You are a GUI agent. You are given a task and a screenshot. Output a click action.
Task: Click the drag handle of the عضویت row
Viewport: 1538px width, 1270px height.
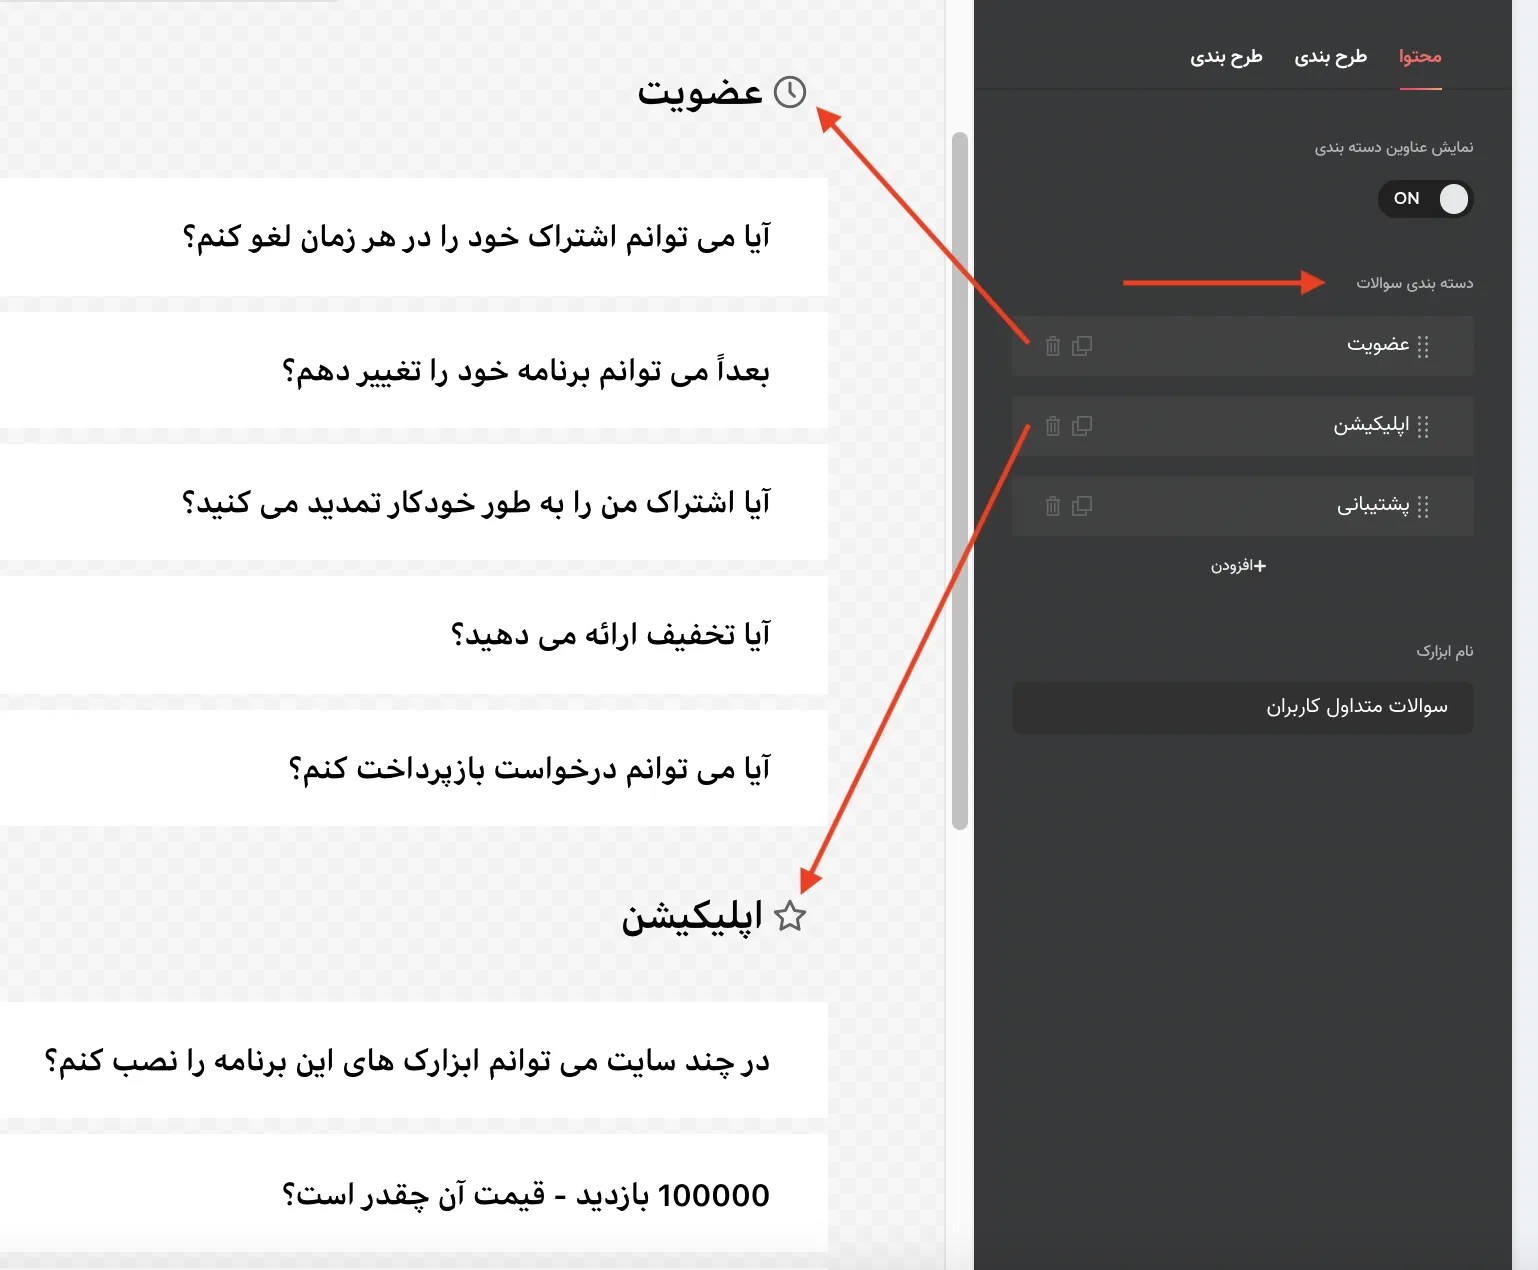1423,346
